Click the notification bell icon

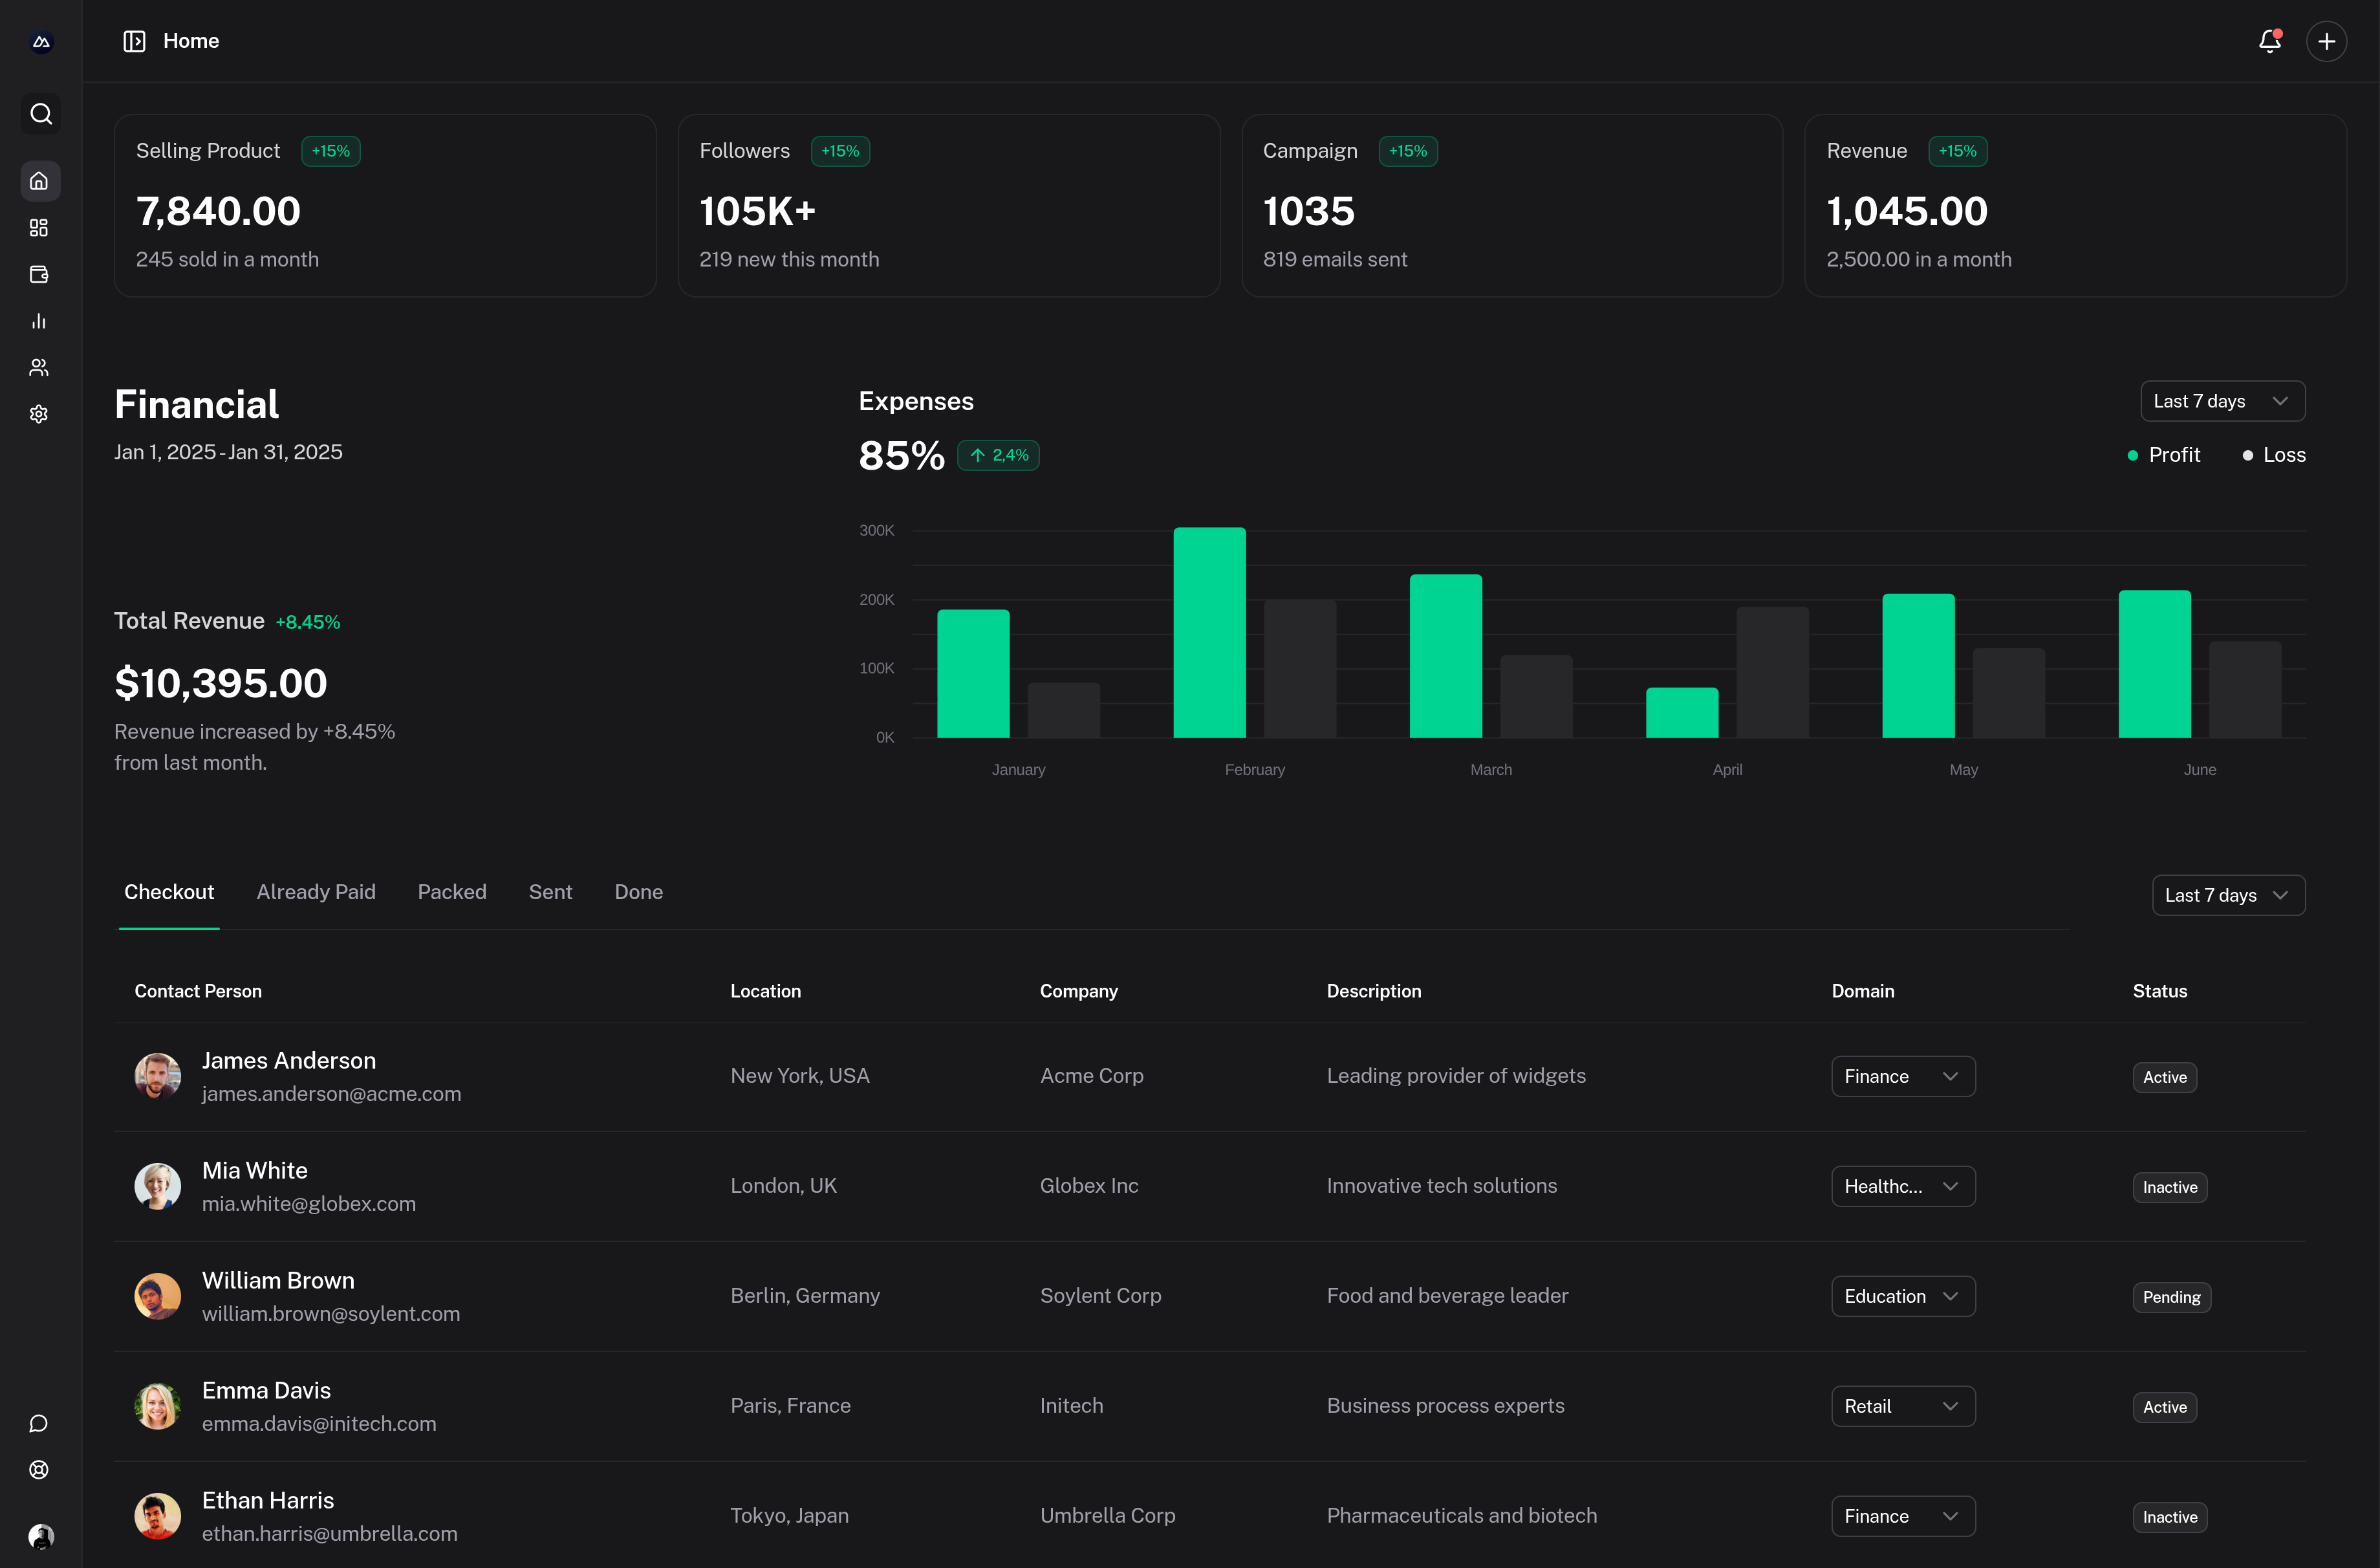click(2269, 41)
